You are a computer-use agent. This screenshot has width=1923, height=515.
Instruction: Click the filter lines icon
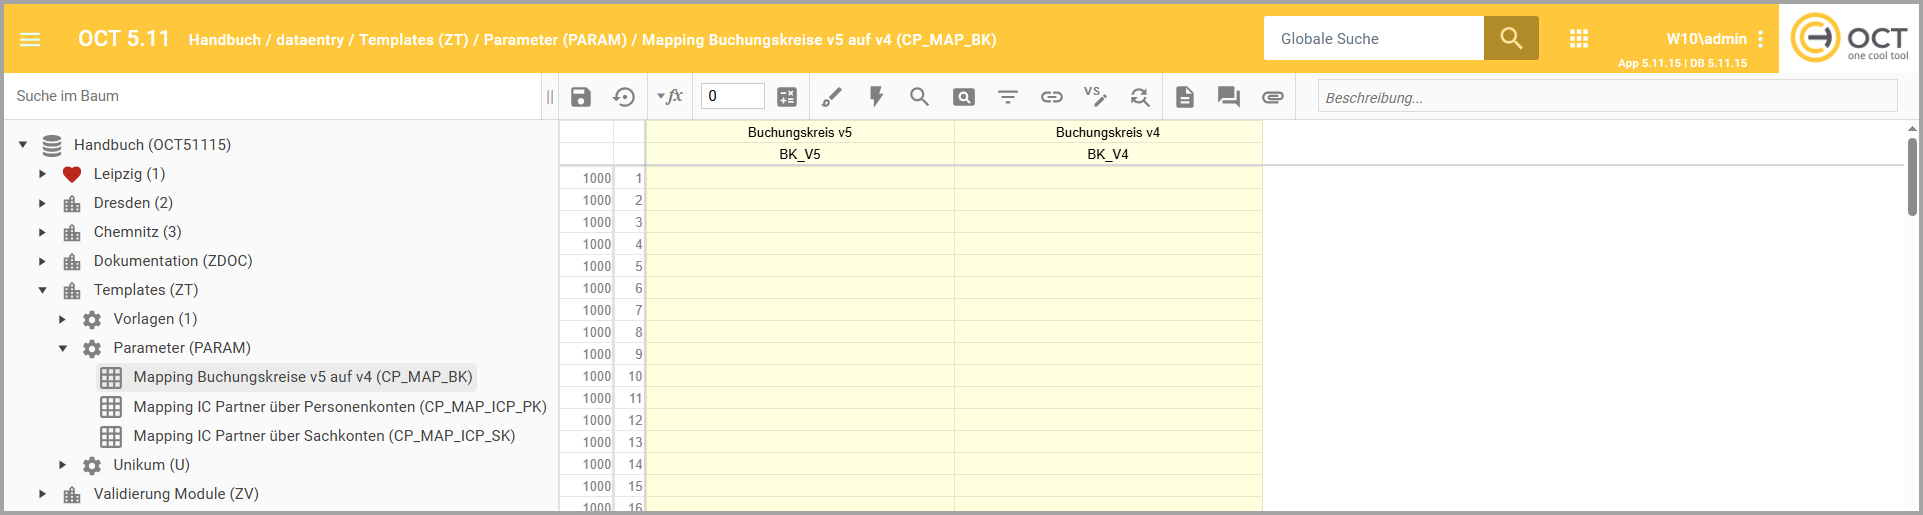point(1007,97)
